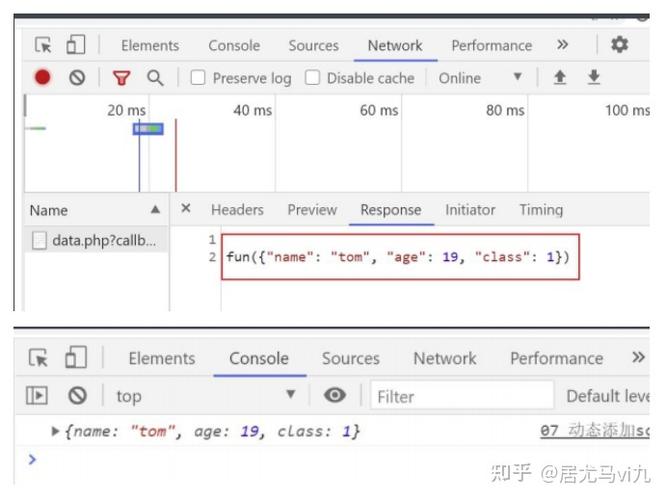Create live expression with eye icon
This screenshot has height=500, width=667.
pos(335,395)
